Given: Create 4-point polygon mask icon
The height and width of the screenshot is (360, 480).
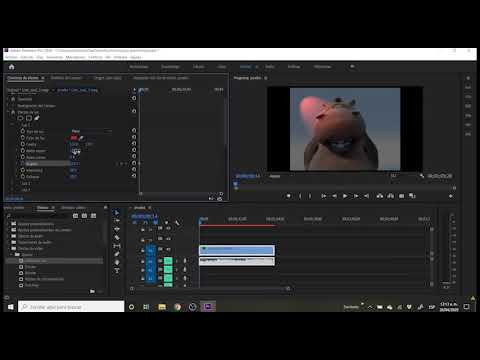Looking at the screenshot, I should click(x=29, y=118).
